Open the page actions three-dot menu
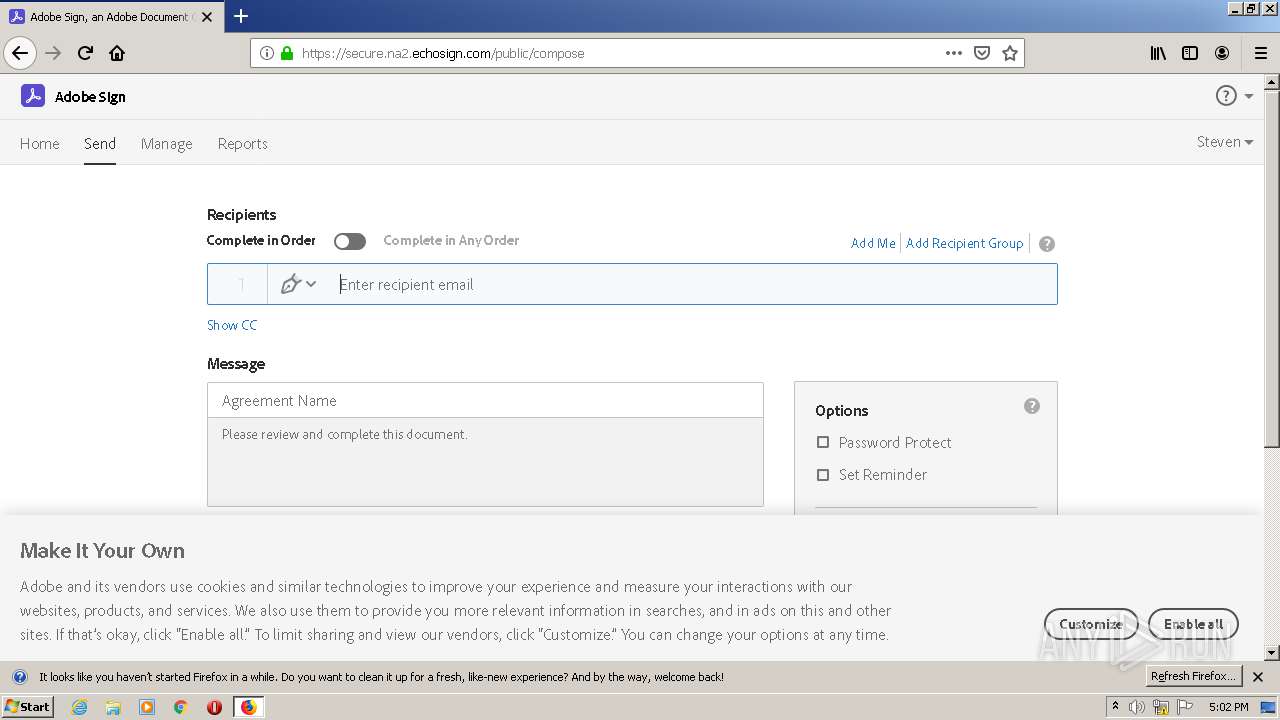1280x720 pixels. [x=954, y=53]
